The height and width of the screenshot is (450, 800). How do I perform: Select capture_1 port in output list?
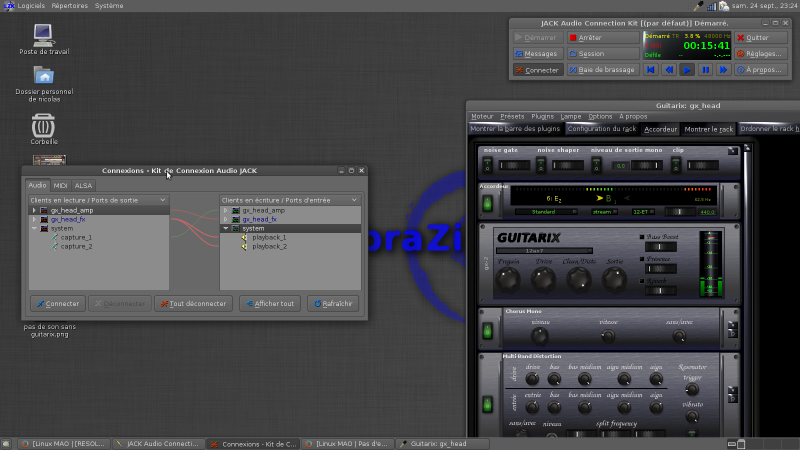[76, 237]
